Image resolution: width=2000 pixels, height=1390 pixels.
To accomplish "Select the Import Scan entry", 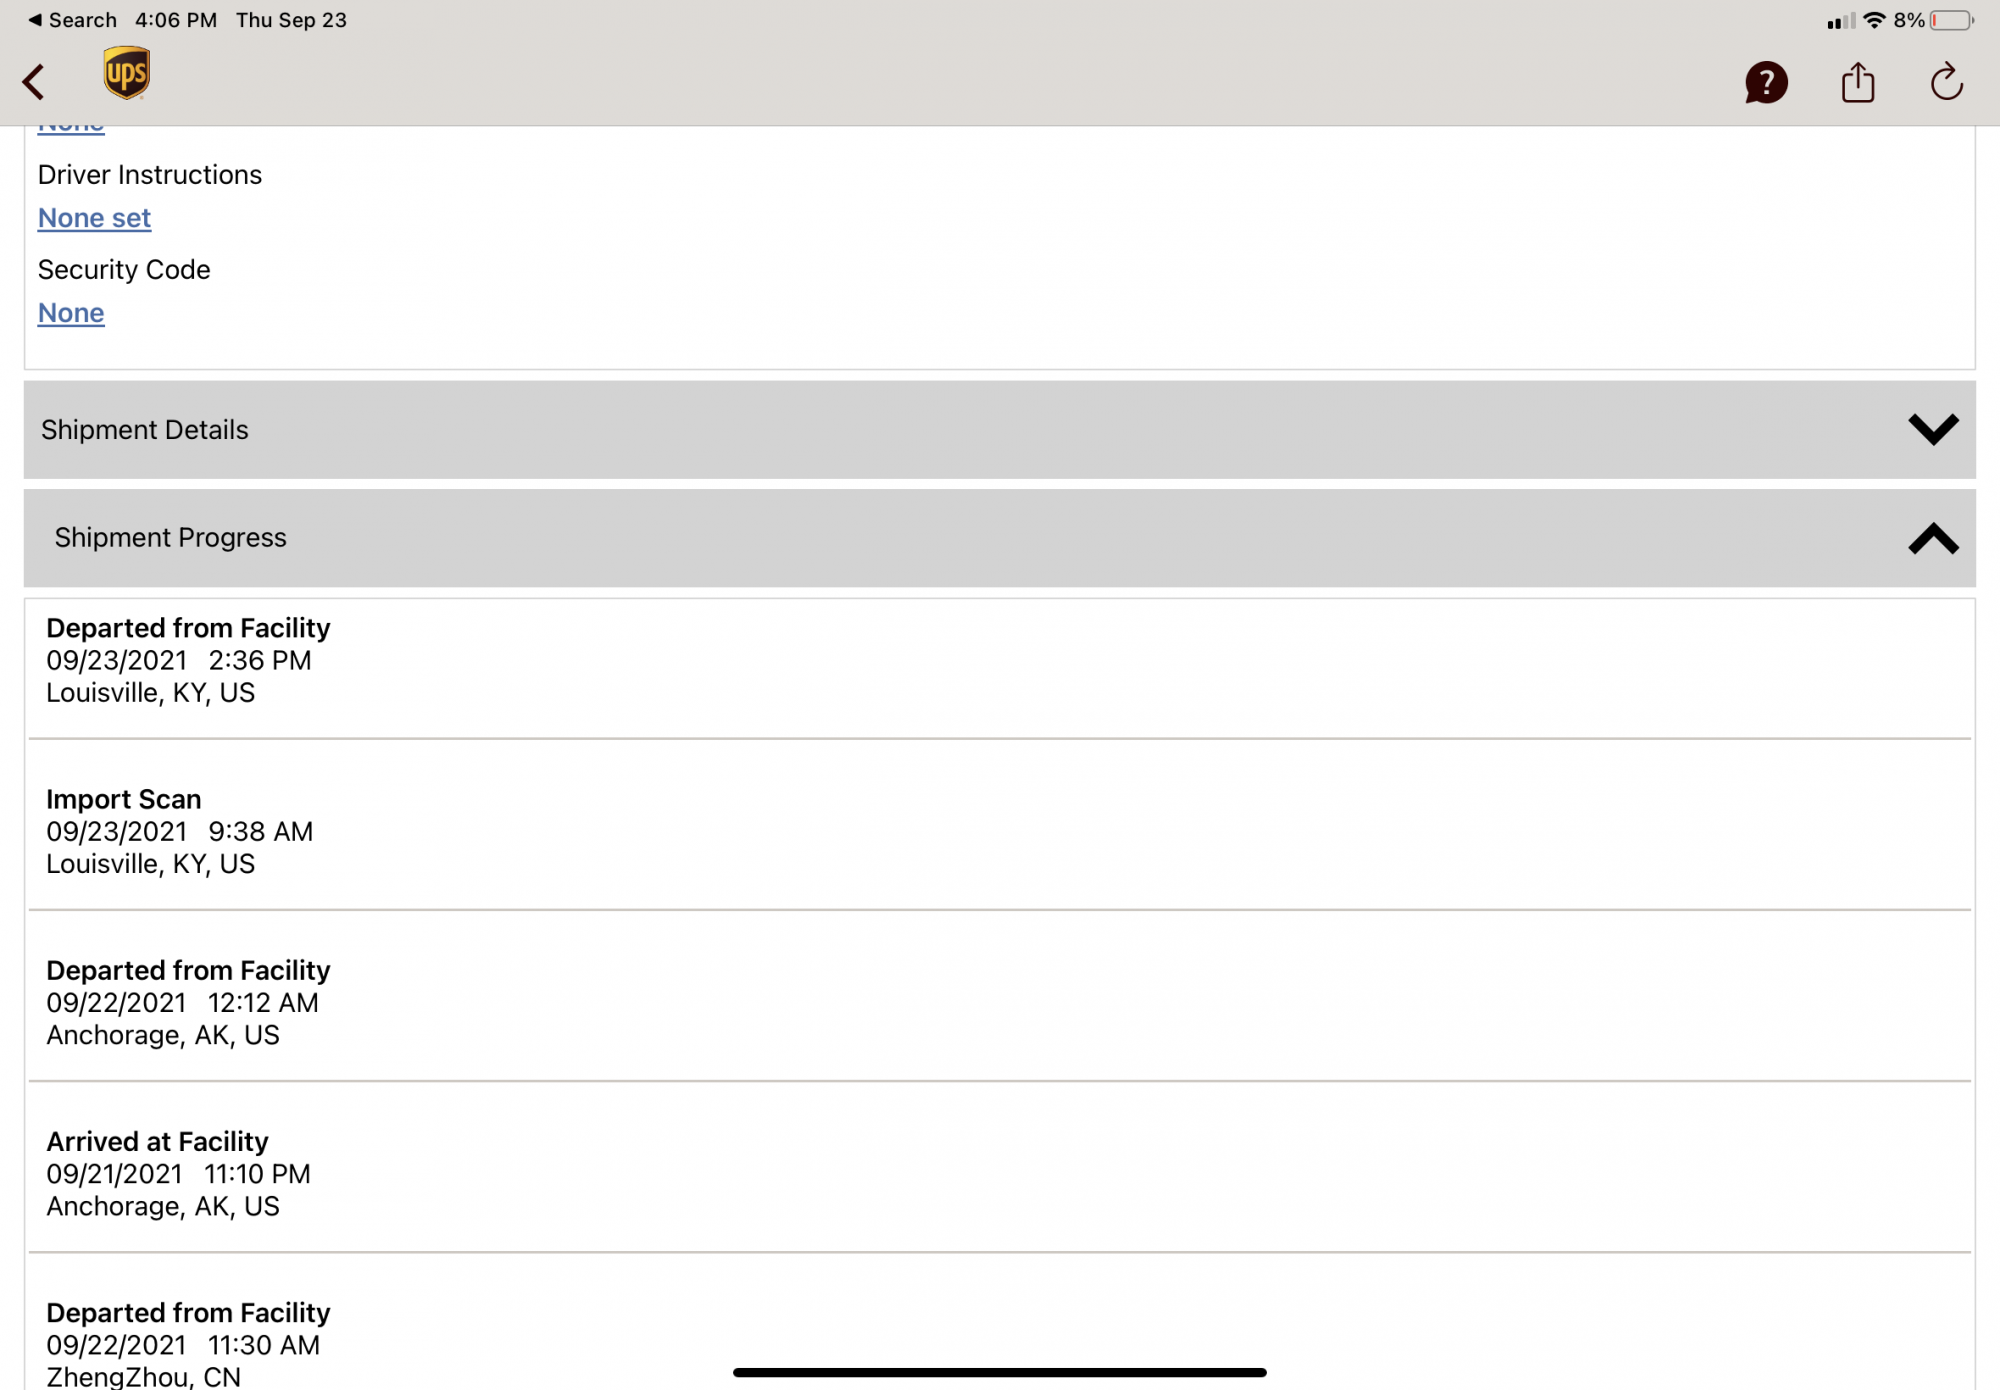I will 180,831.
